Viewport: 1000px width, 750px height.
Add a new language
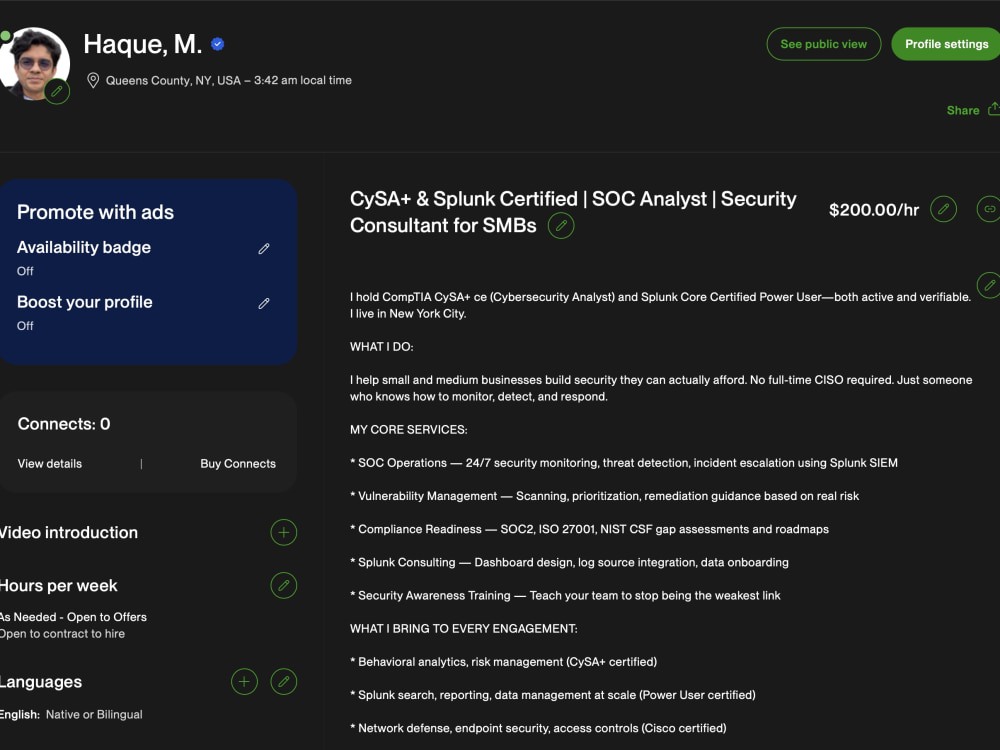(244, 682)
